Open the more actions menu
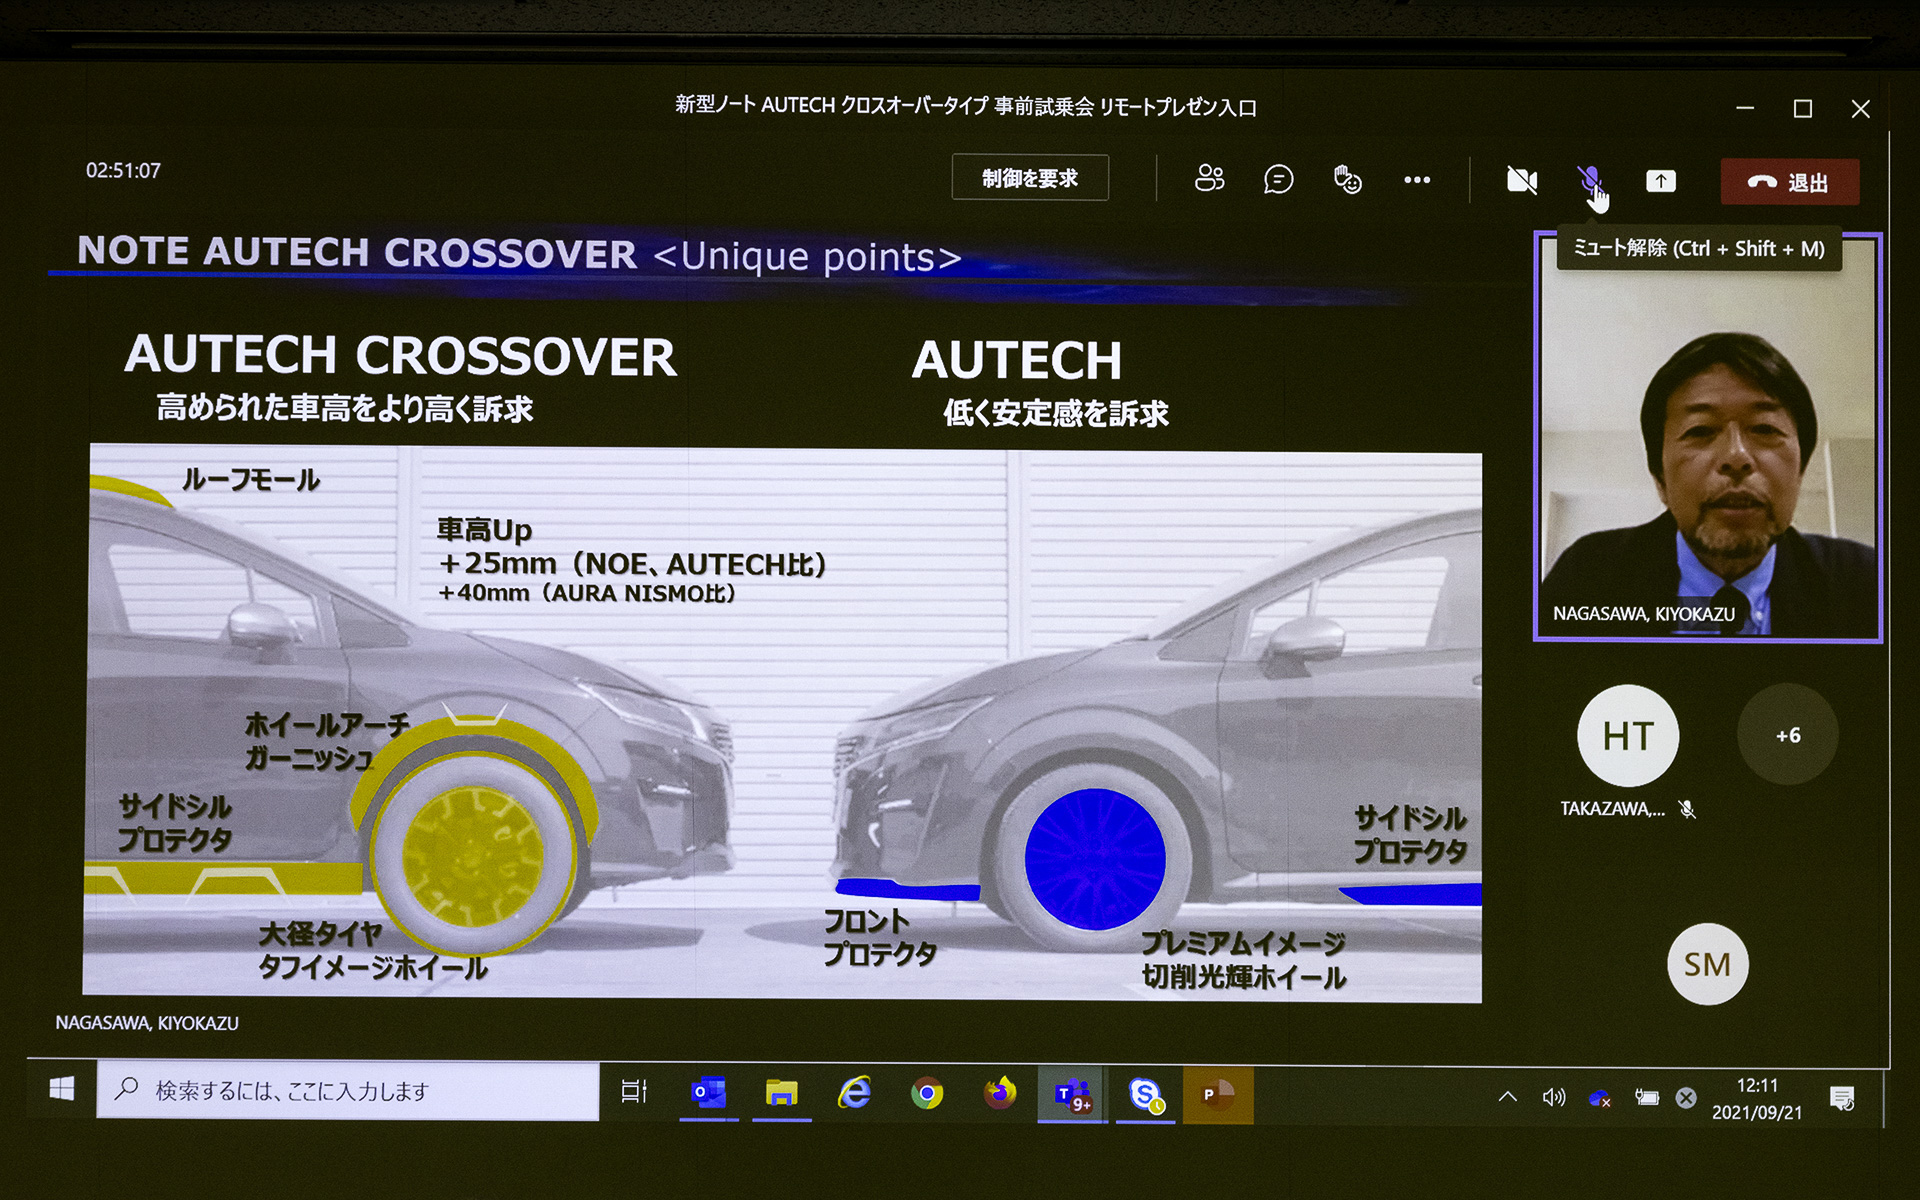The height and width of the screenshot is (1200, 1920). 1417,180
